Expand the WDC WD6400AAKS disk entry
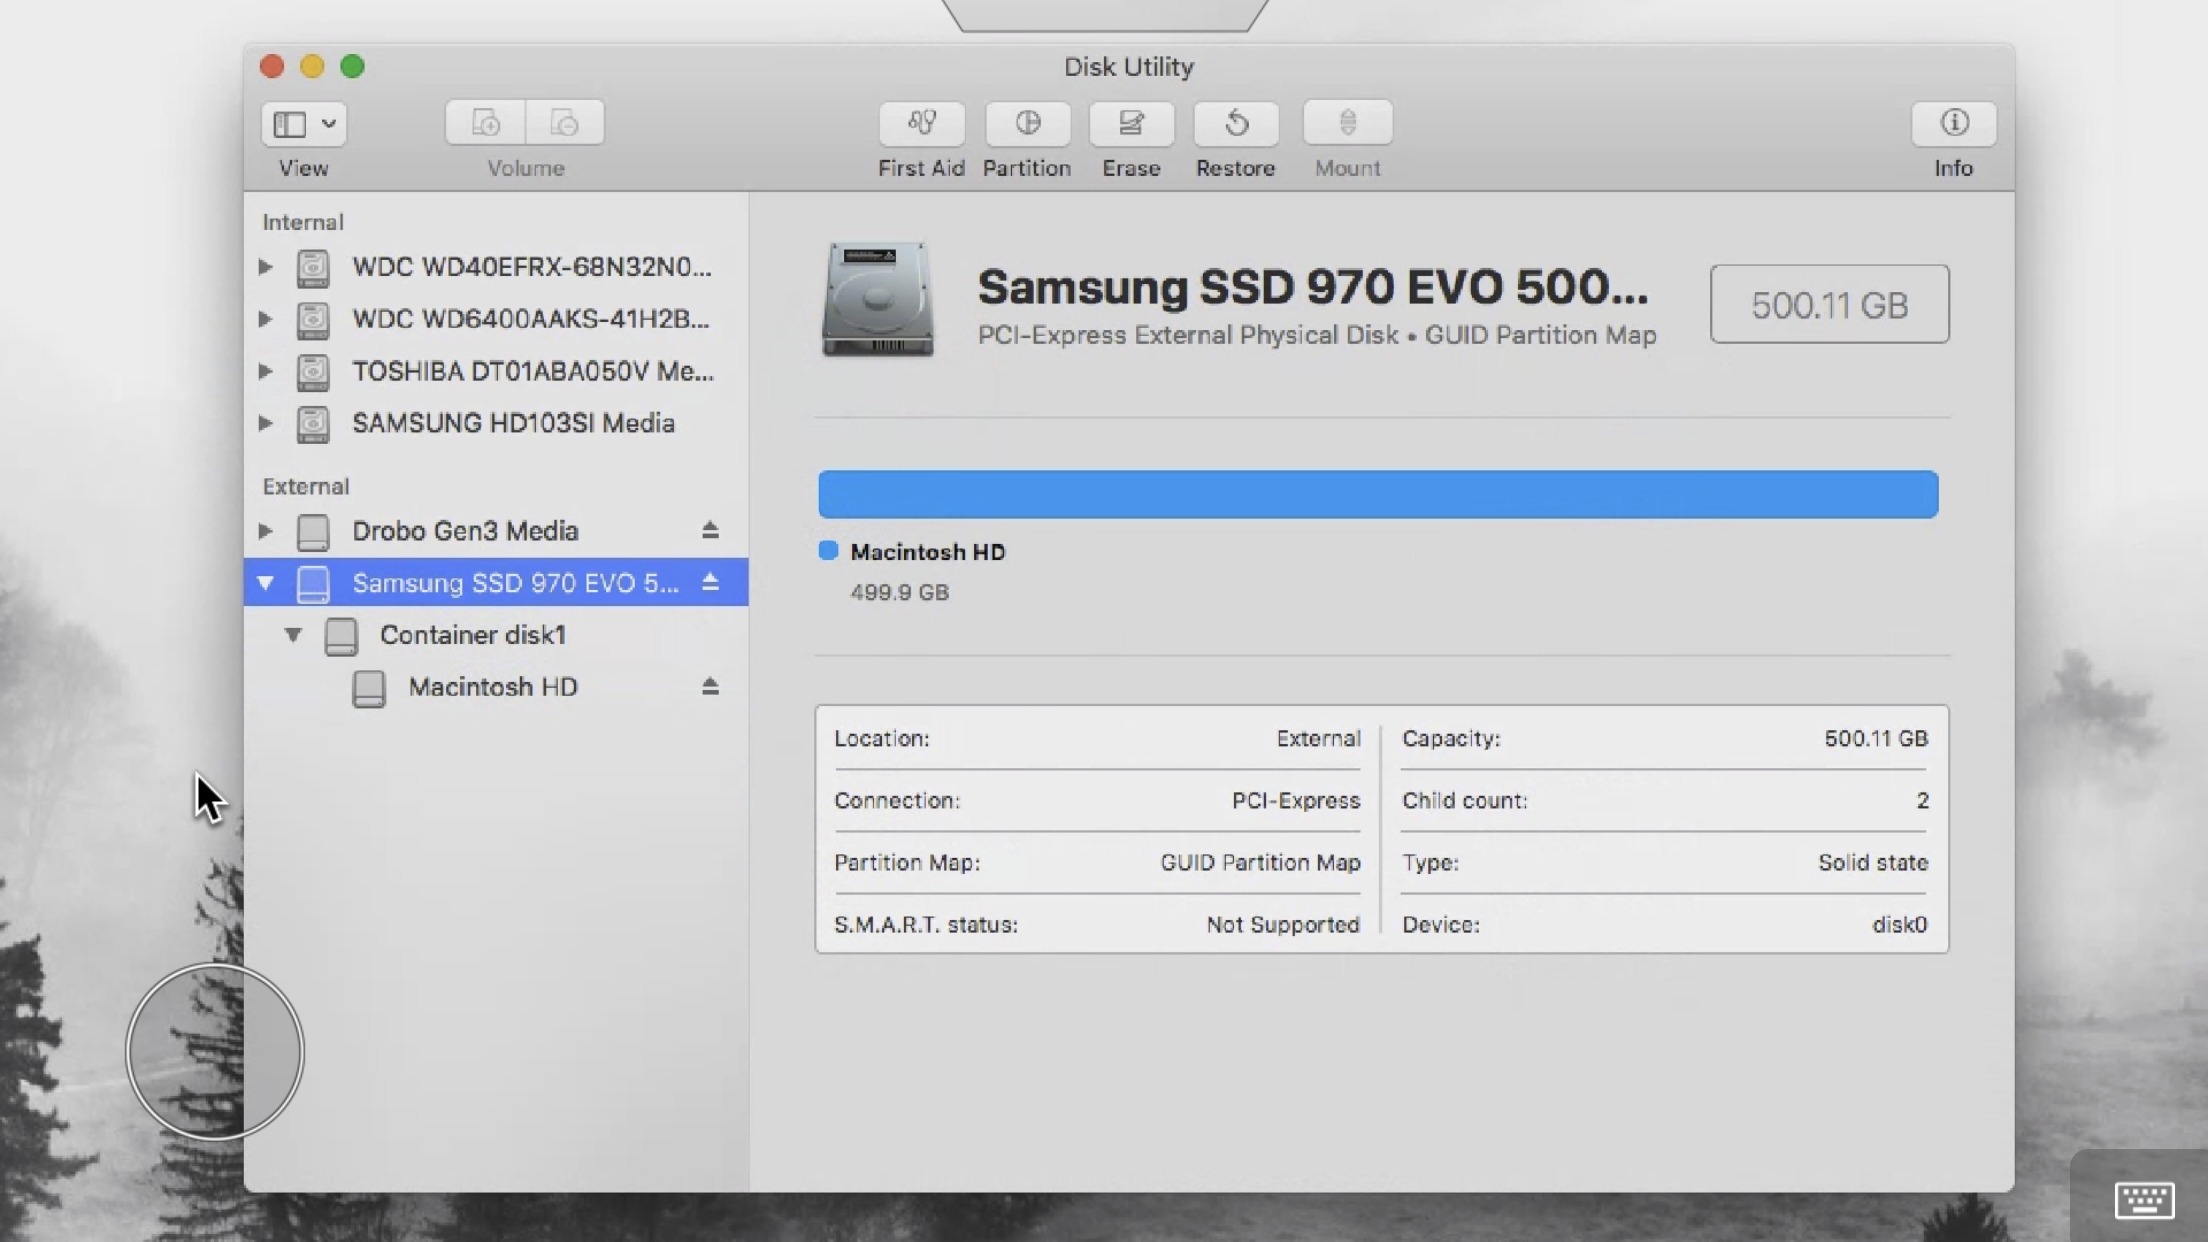Screen dimensions: 2208x1242 click(x=265, y=319)
